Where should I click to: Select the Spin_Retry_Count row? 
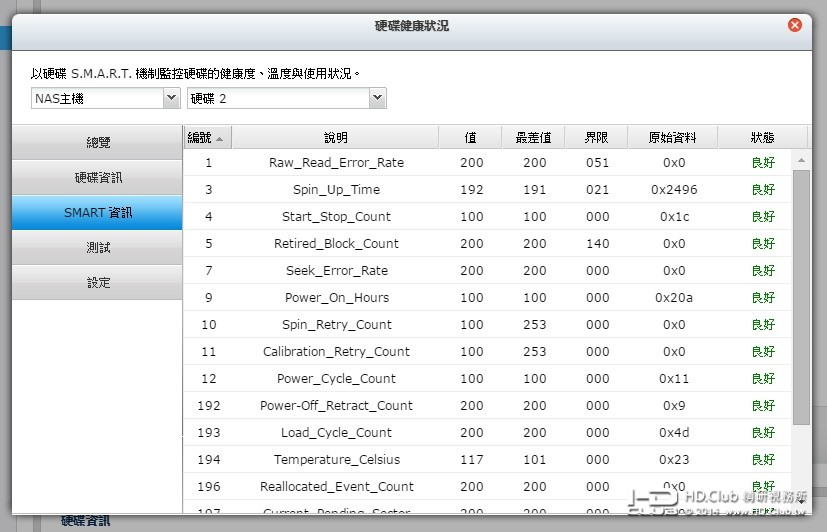tap(487, 324)
